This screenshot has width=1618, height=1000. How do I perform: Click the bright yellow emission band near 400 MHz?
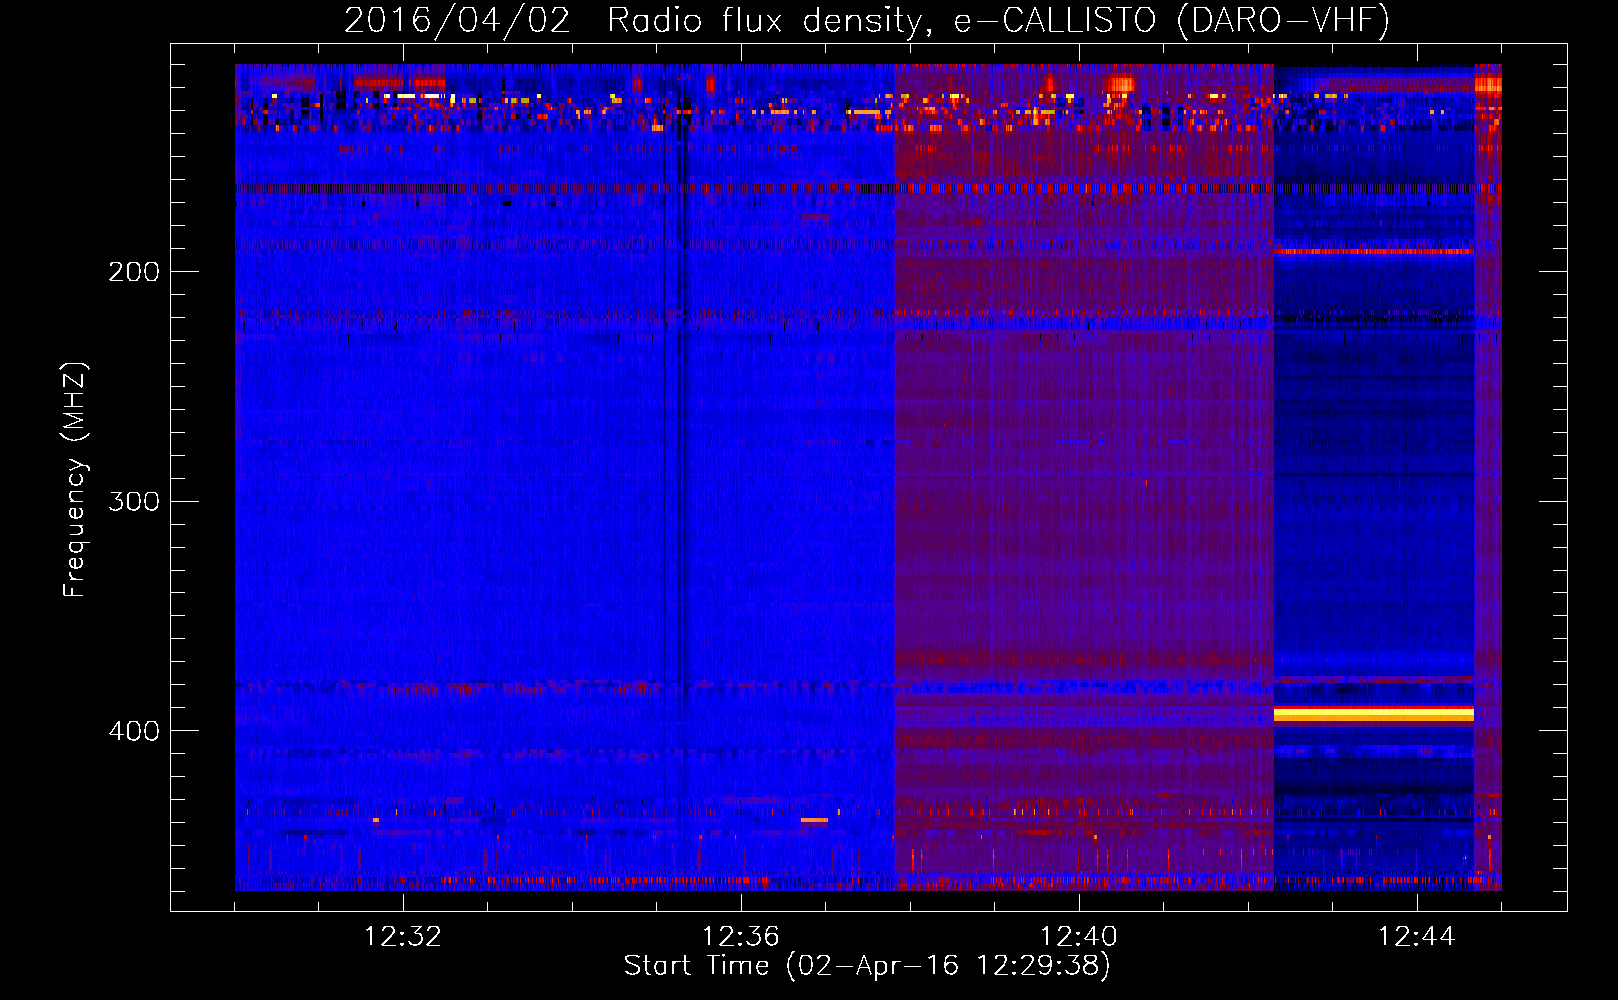click(1373, 714)
